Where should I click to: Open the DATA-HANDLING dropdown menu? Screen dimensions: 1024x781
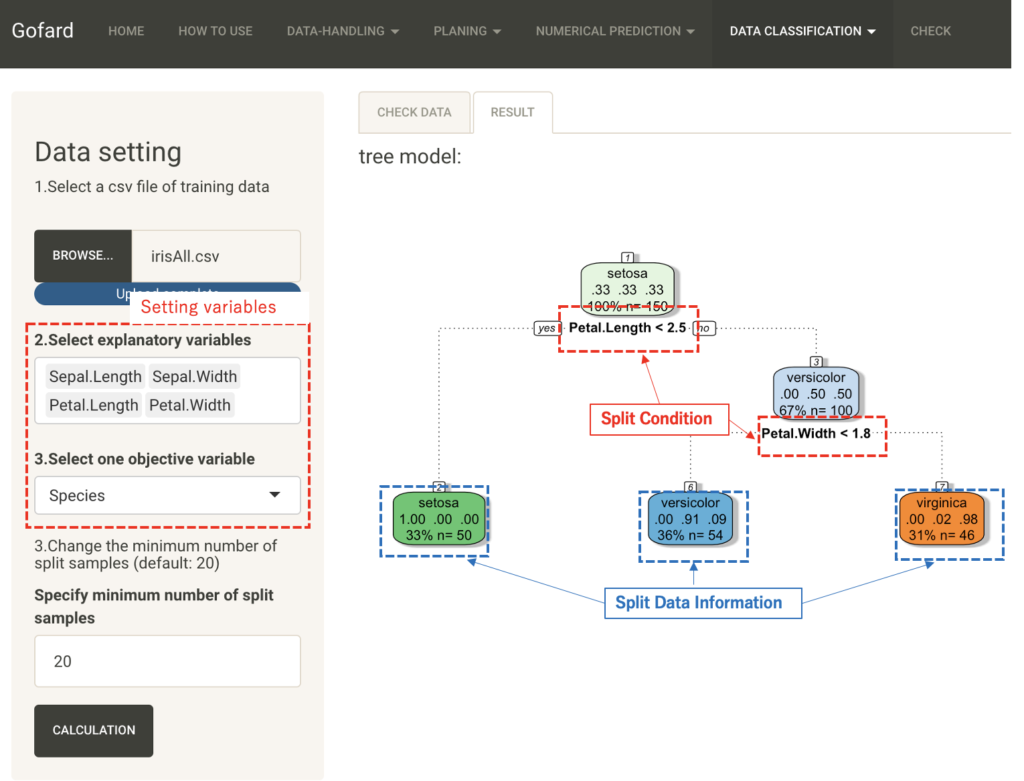342,31
